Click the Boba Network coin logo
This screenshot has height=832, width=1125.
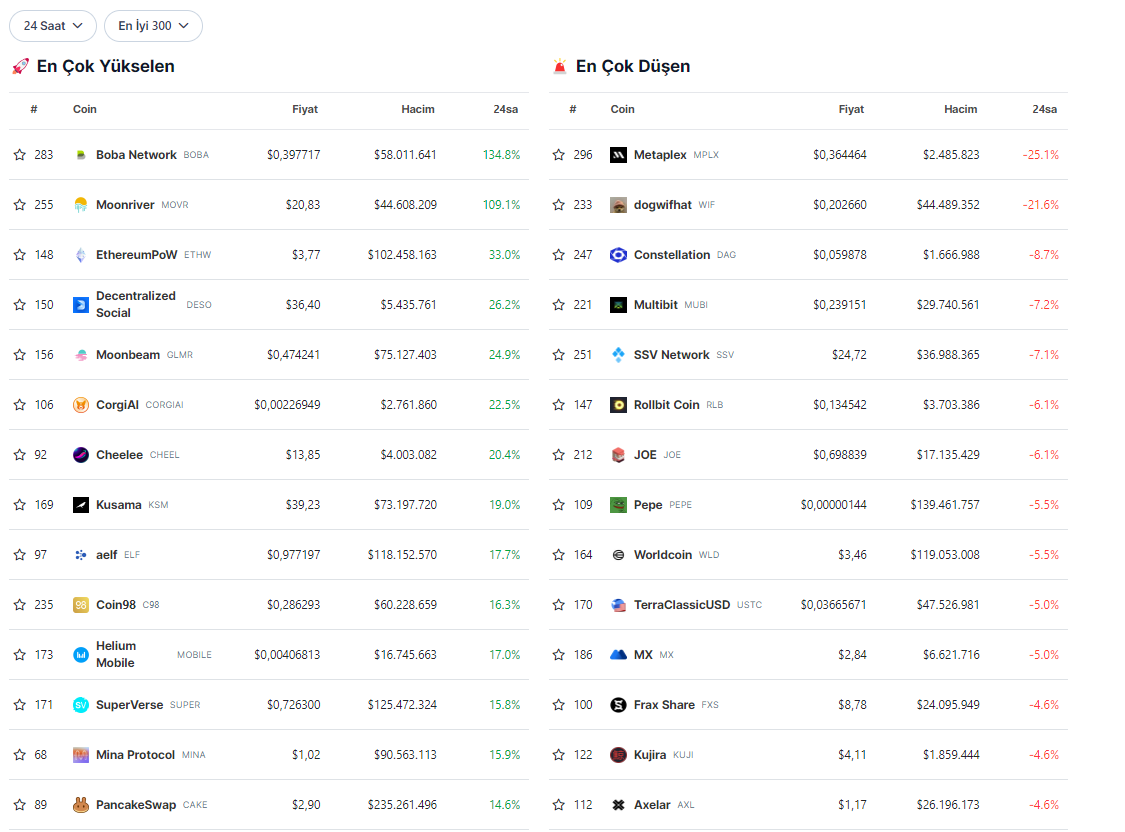[81, 155]
